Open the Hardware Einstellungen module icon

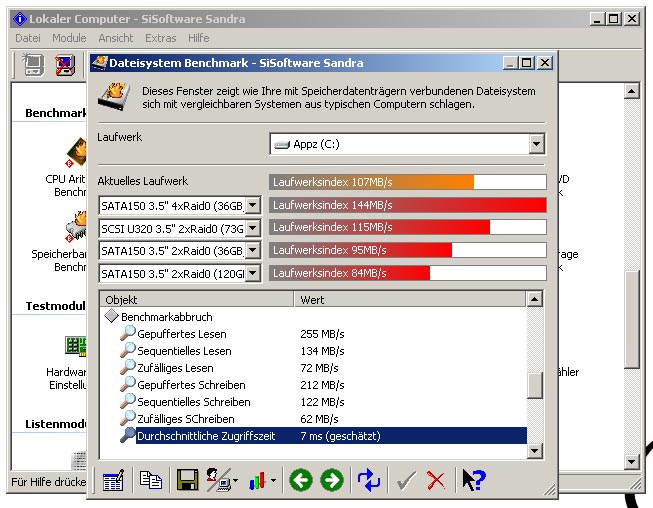(x=76, y=346)
